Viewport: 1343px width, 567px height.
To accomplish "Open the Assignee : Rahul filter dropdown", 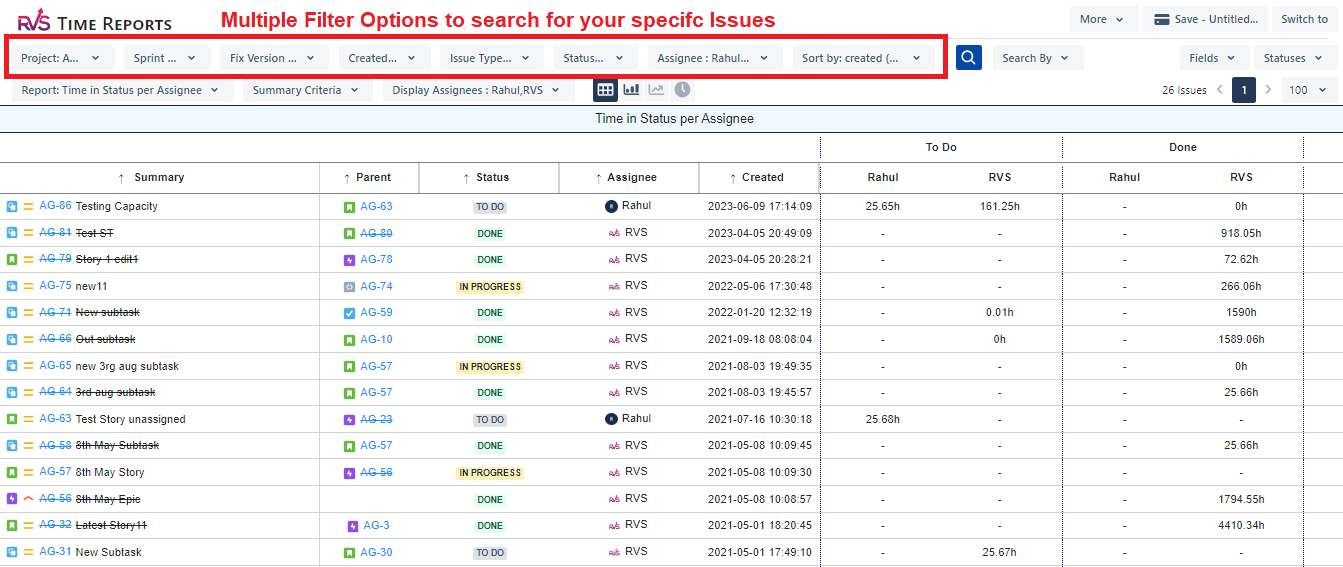I will point(714,58).
